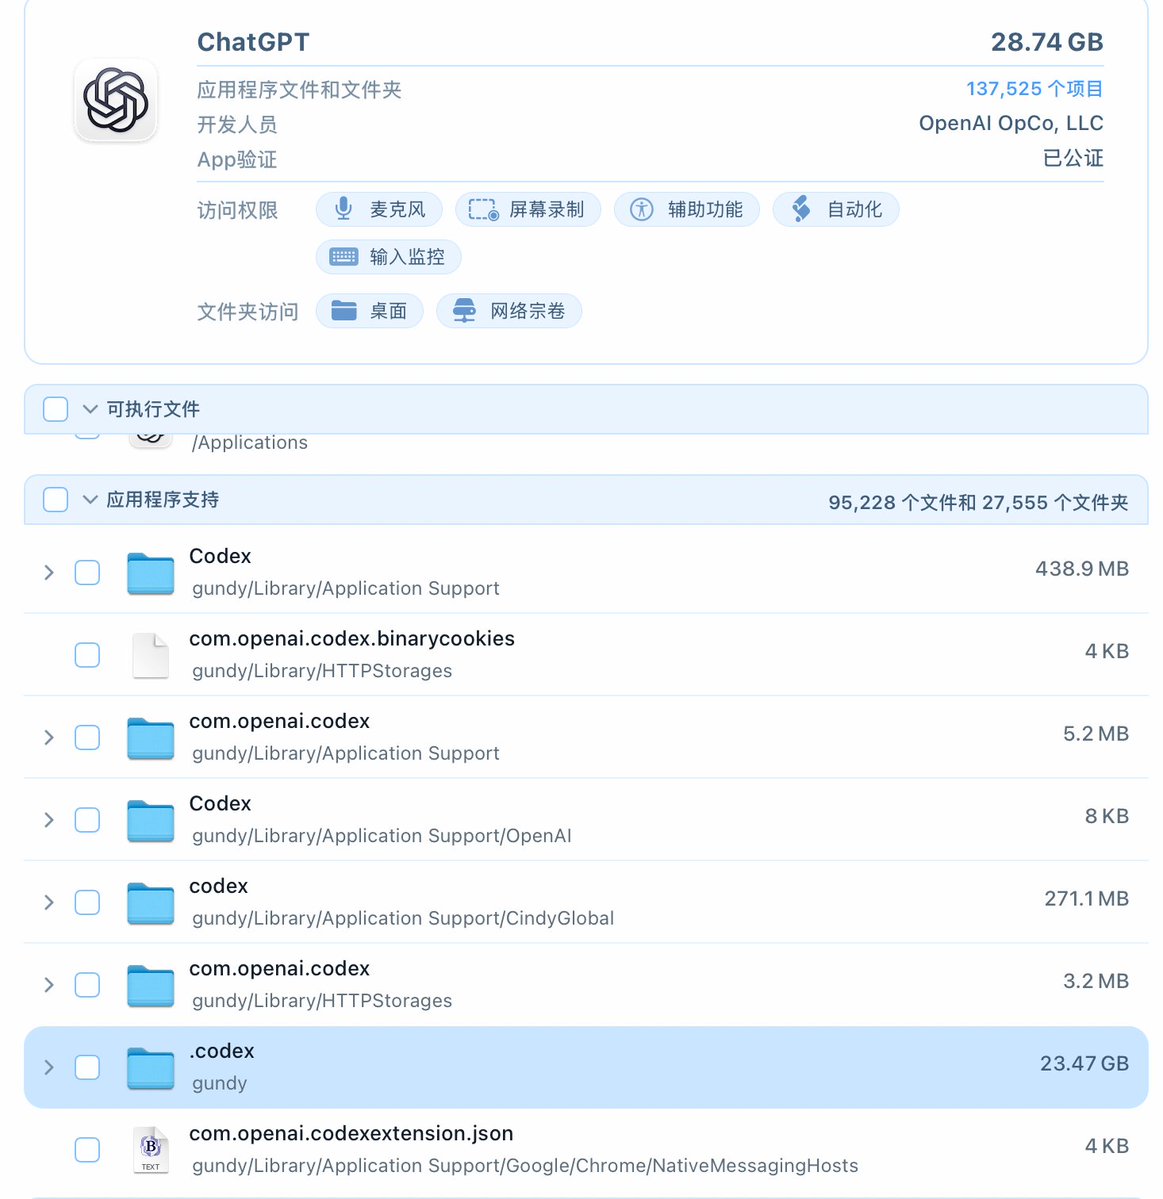Expand the CindyGlobal codex folder

[49, 902]
